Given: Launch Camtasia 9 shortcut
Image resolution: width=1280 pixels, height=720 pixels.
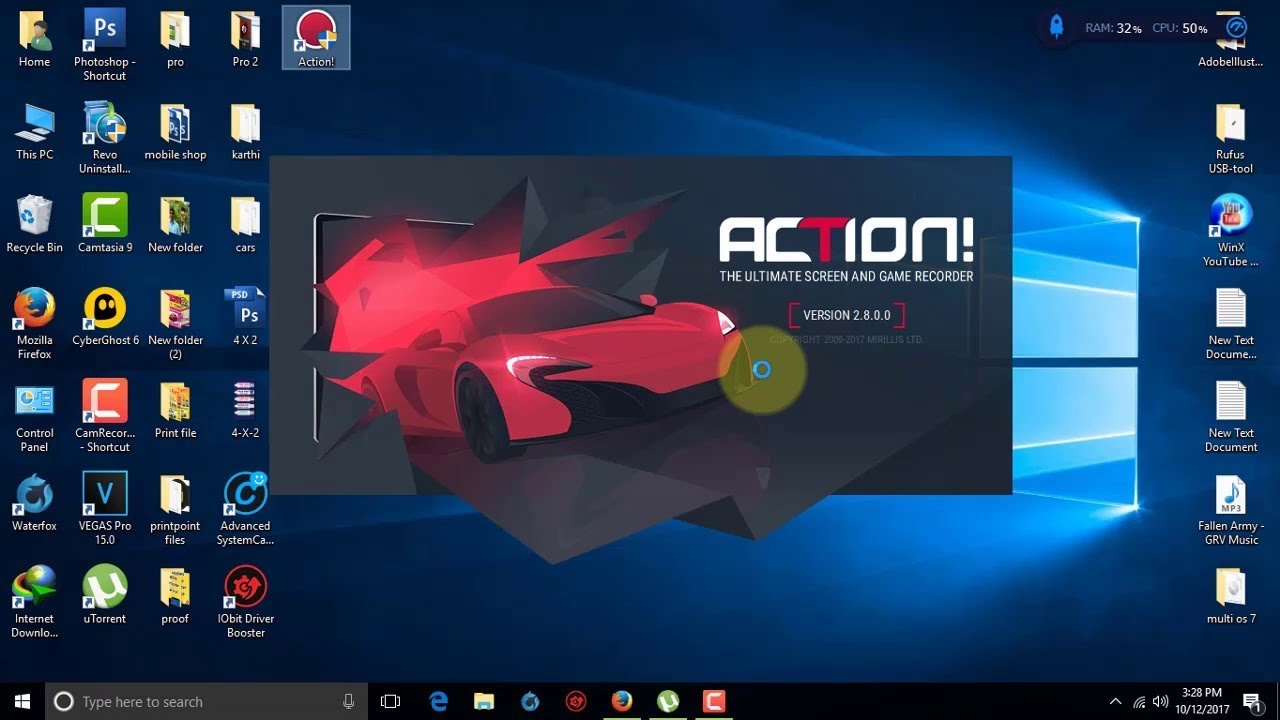Looking at the screenshot, I should 105,224.
